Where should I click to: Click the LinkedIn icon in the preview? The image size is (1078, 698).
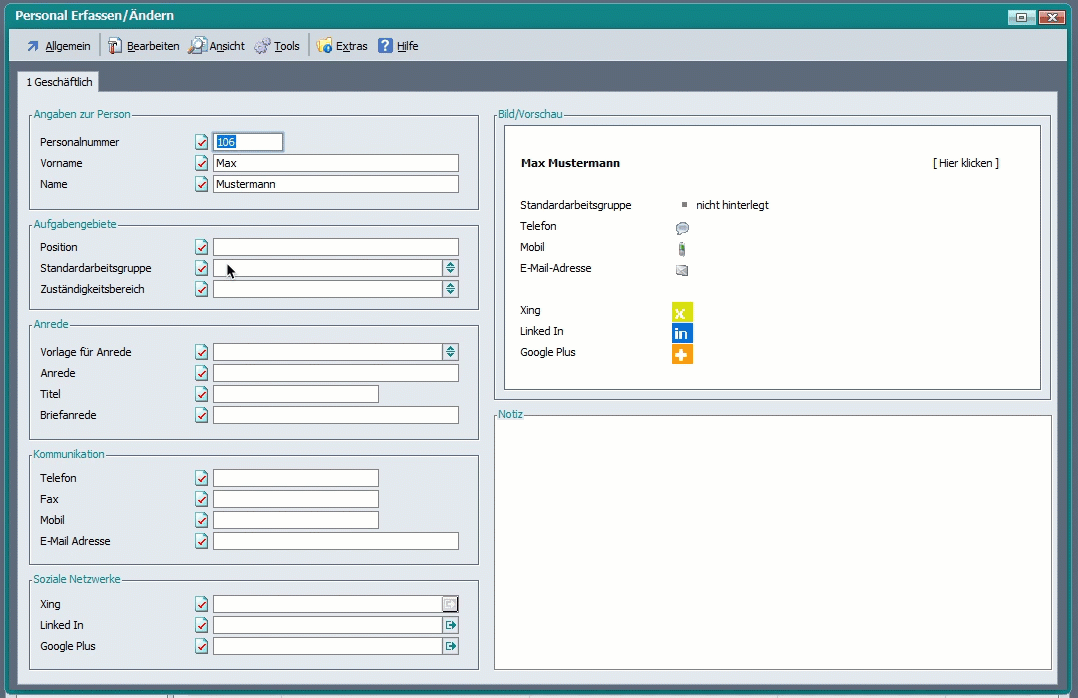point(682,333)
